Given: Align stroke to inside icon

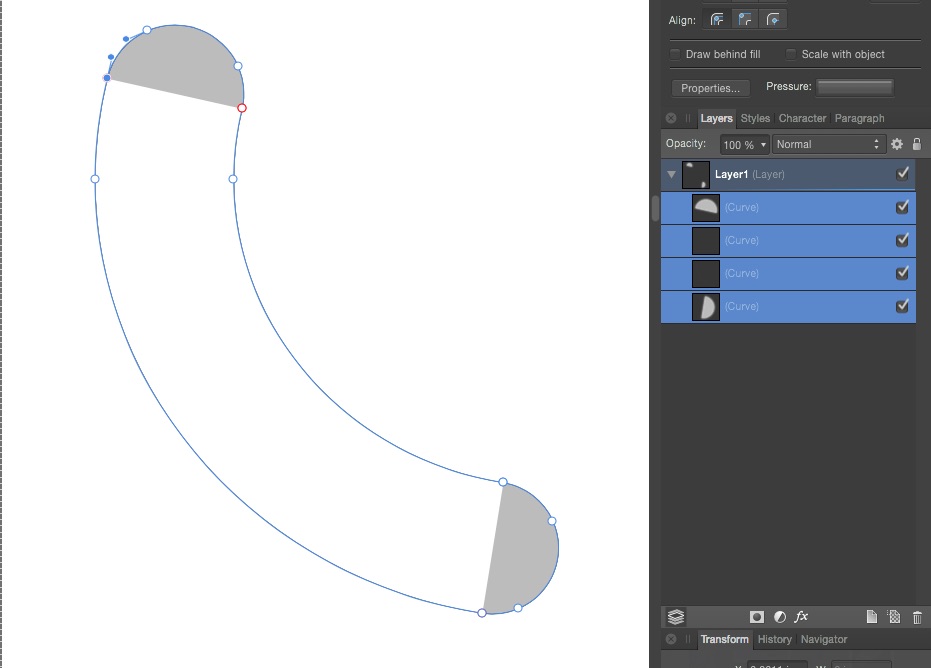Looking at the screenshot, I should tap(745, 19).
